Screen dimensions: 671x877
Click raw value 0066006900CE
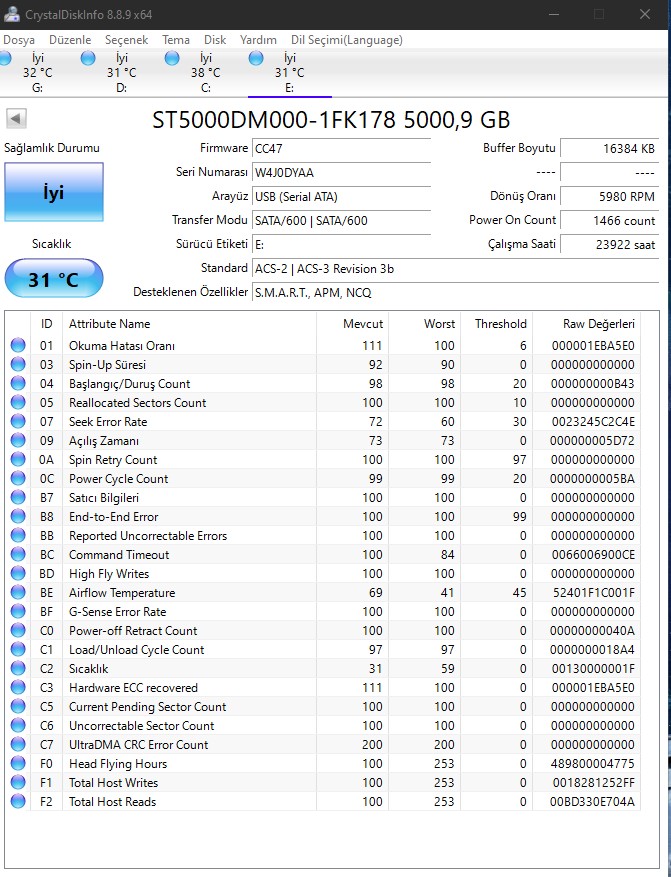[x=593, y=555]
